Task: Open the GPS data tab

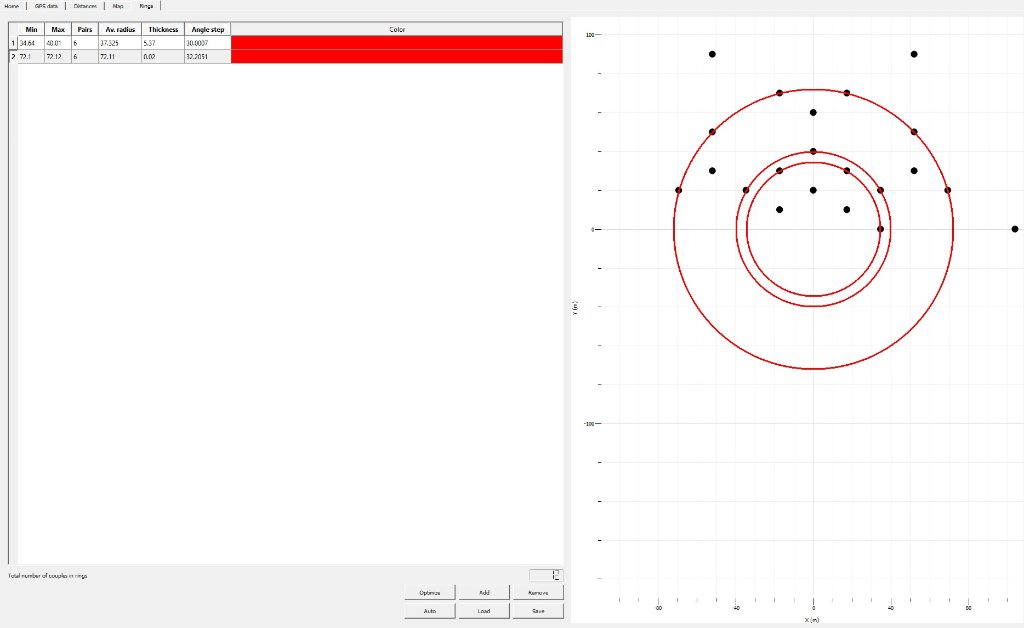Action: pyautogui.click(x=46, y=6)
